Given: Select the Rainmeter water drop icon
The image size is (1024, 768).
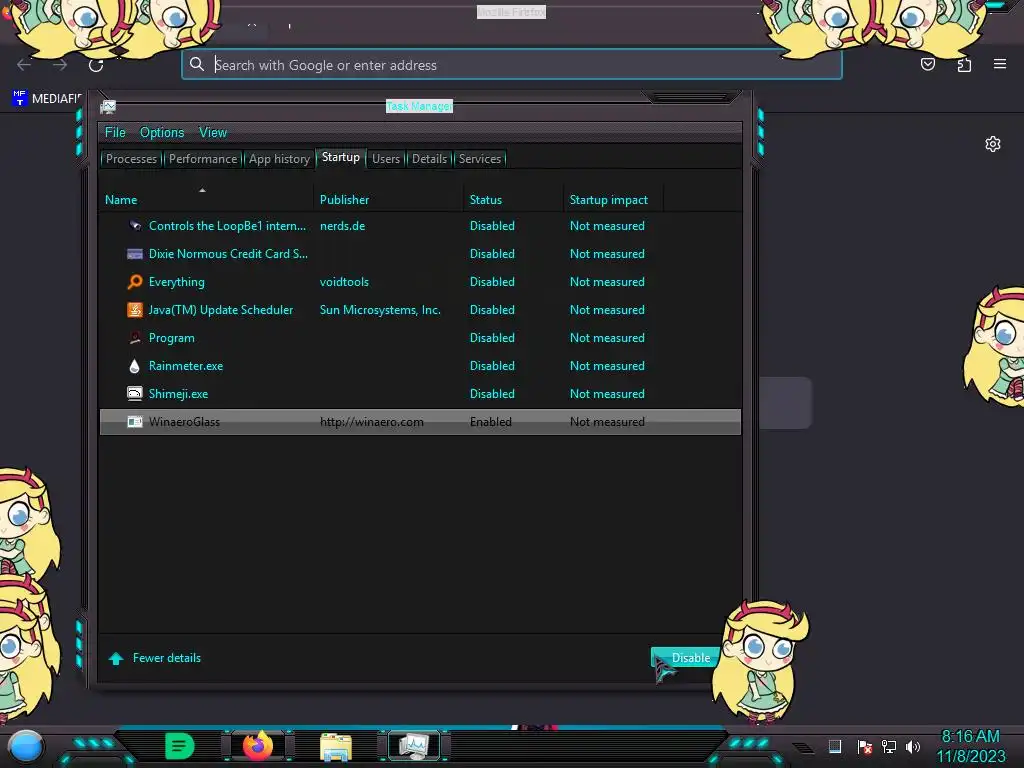Looking at the screenshot, I should (x=135, y=366).
